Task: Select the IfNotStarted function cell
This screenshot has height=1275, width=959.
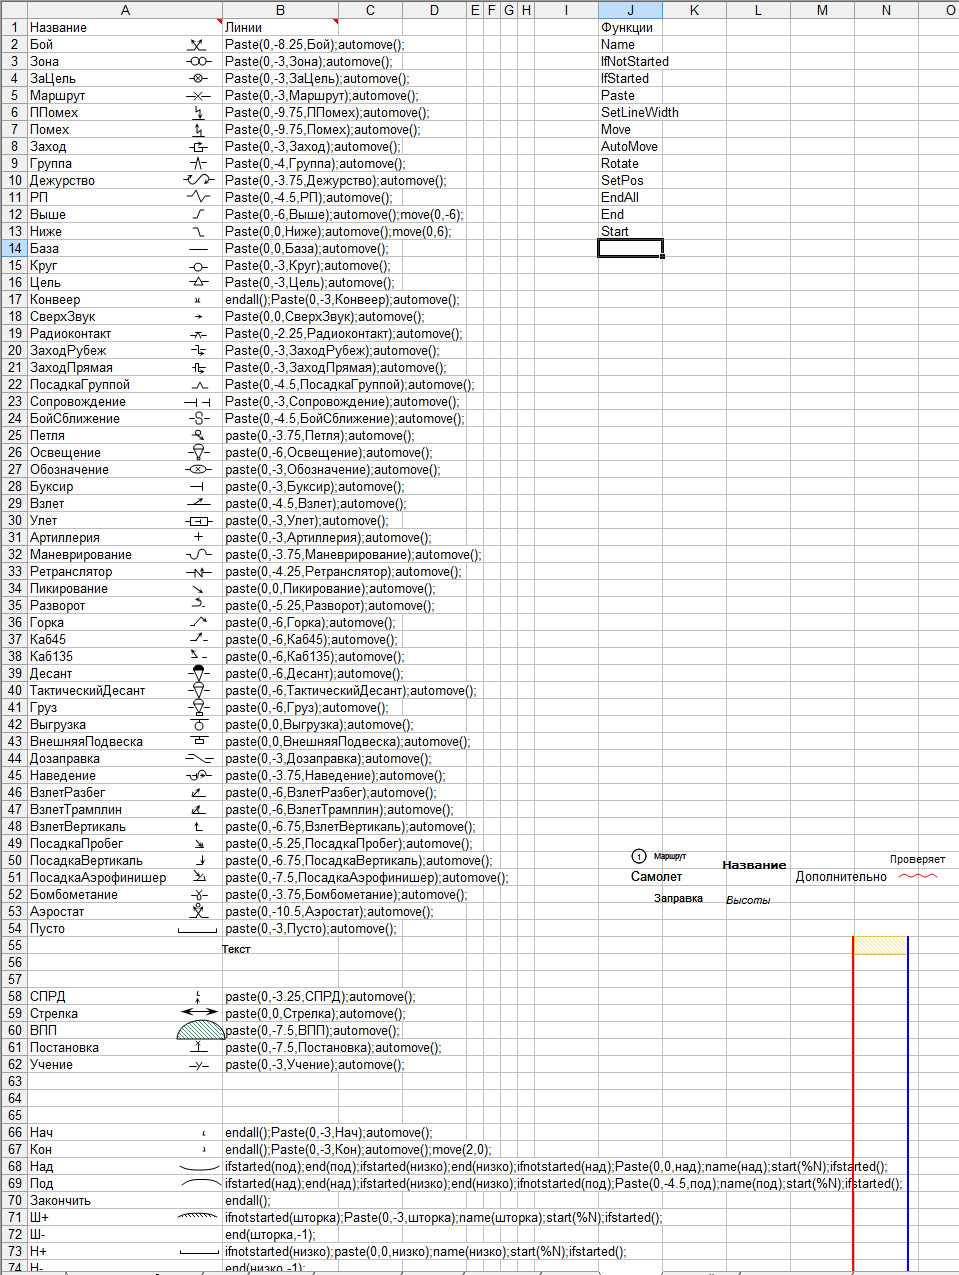Action: click(x=630, y=61)
